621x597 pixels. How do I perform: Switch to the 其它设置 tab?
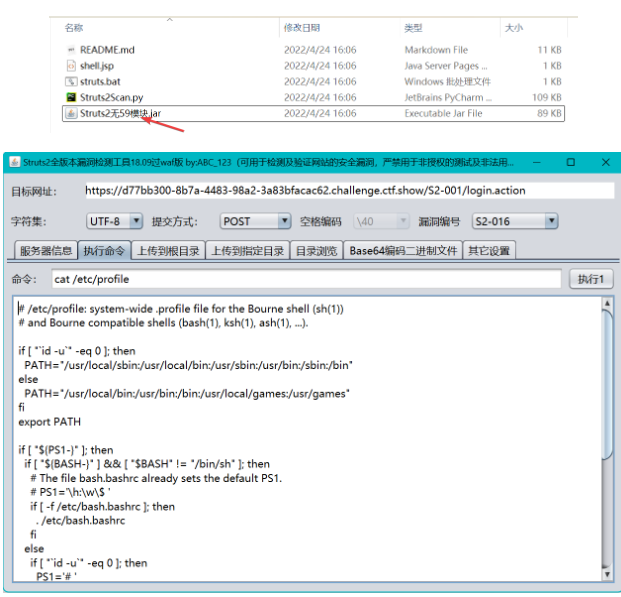489,251
